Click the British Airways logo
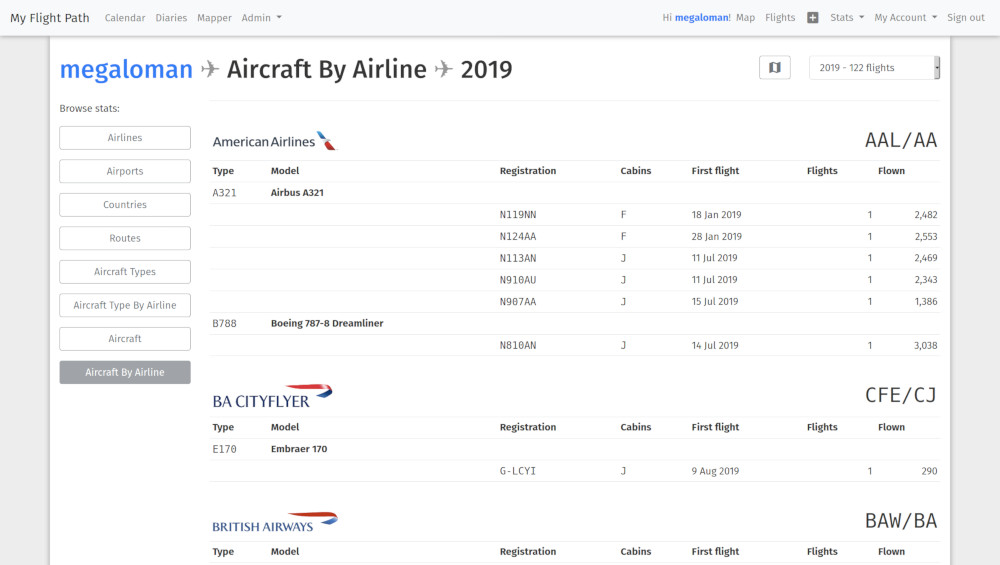Viewport: 1000px width, 565px height. tap(275, 521)
